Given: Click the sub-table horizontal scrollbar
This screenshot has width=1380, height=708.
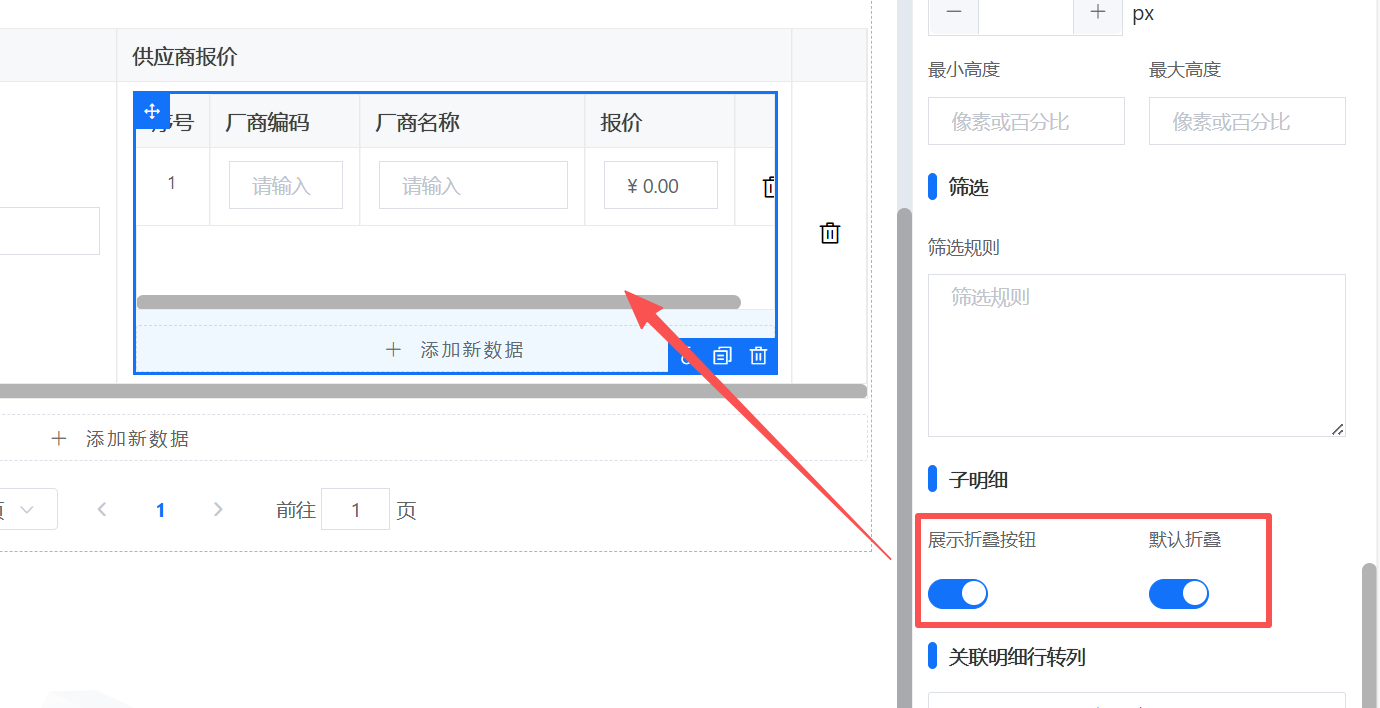Looking at the screenshot, I should 438,302.
